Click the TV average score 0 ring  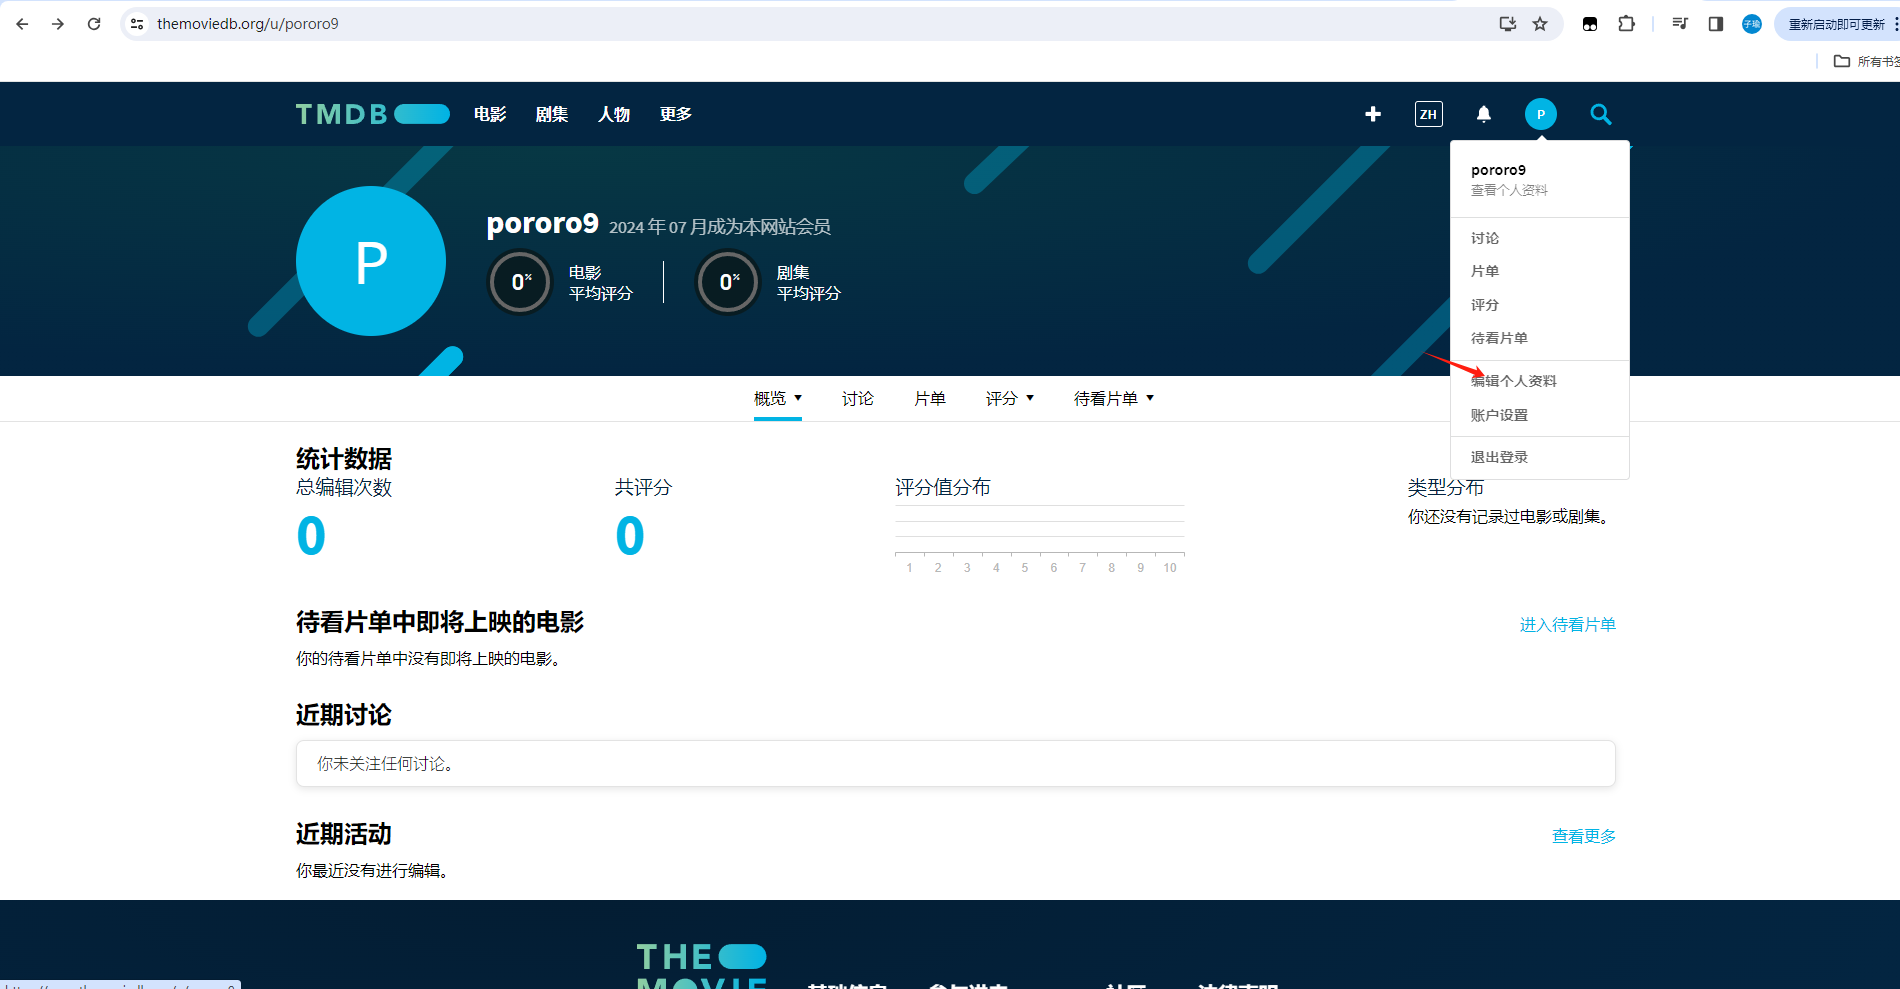click(x=728, y=282)
